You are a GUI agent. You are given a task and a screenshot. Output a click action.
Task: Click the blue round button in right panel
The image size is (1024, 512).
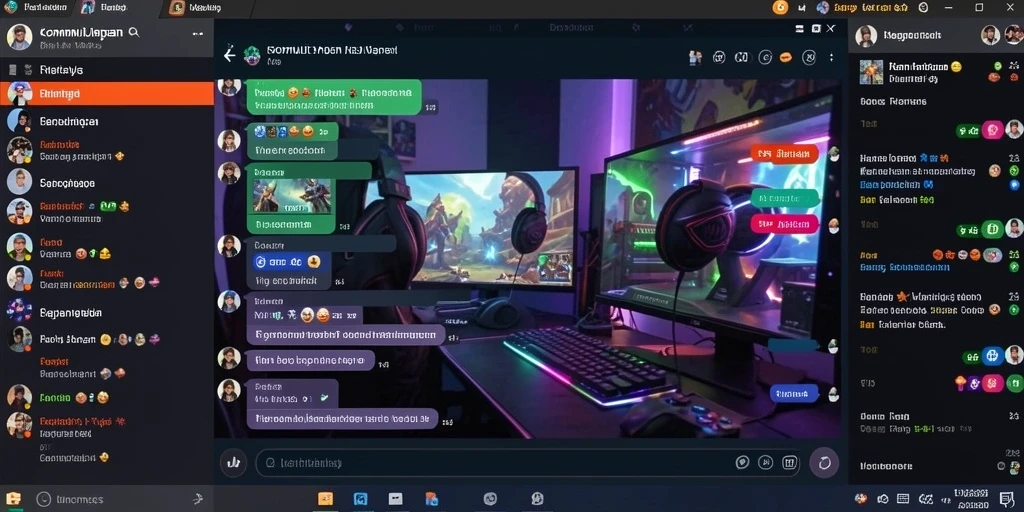click(993, 356)
